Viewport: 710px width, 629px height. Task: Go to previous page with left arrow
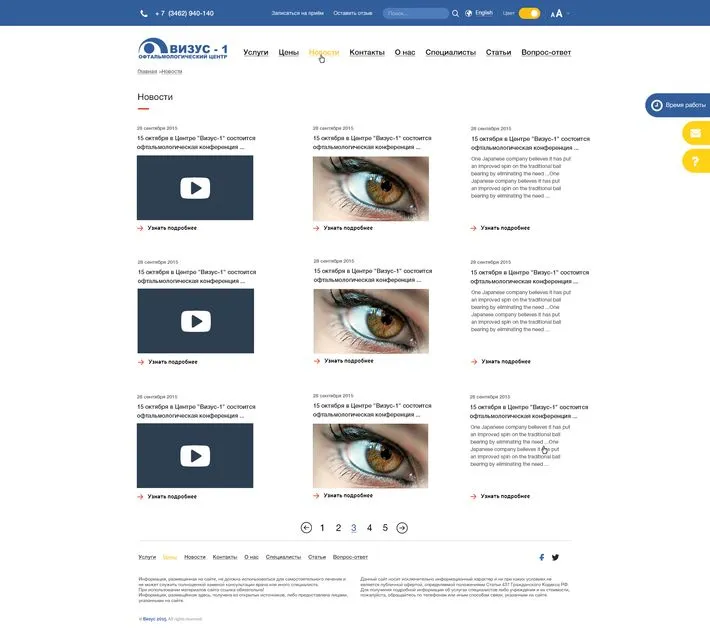tap(306, 528)
